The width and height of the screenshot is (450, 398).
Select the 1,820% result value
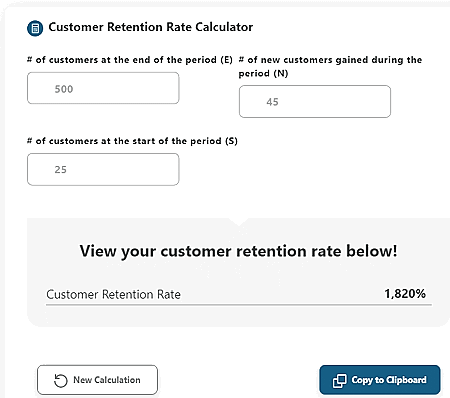[x=405, y=294]
